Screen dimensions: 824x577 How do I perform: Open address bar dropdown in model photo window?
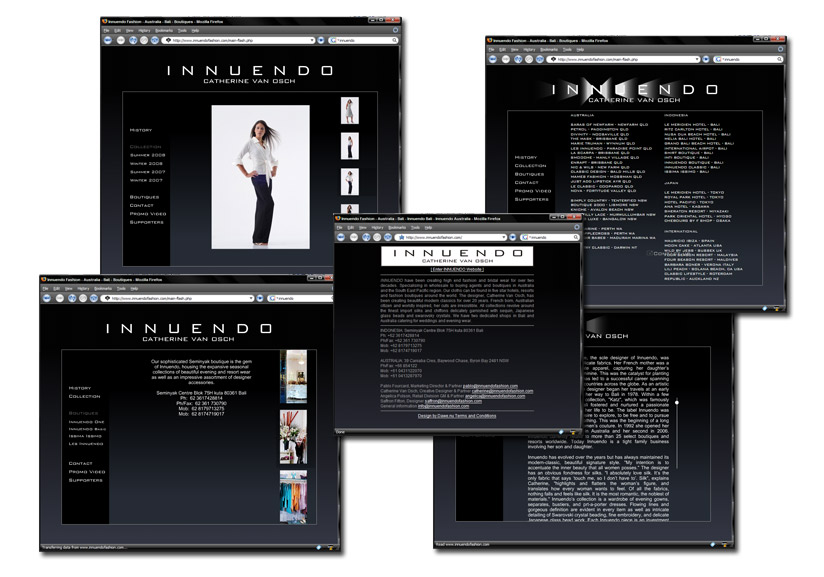coord(312,40)
